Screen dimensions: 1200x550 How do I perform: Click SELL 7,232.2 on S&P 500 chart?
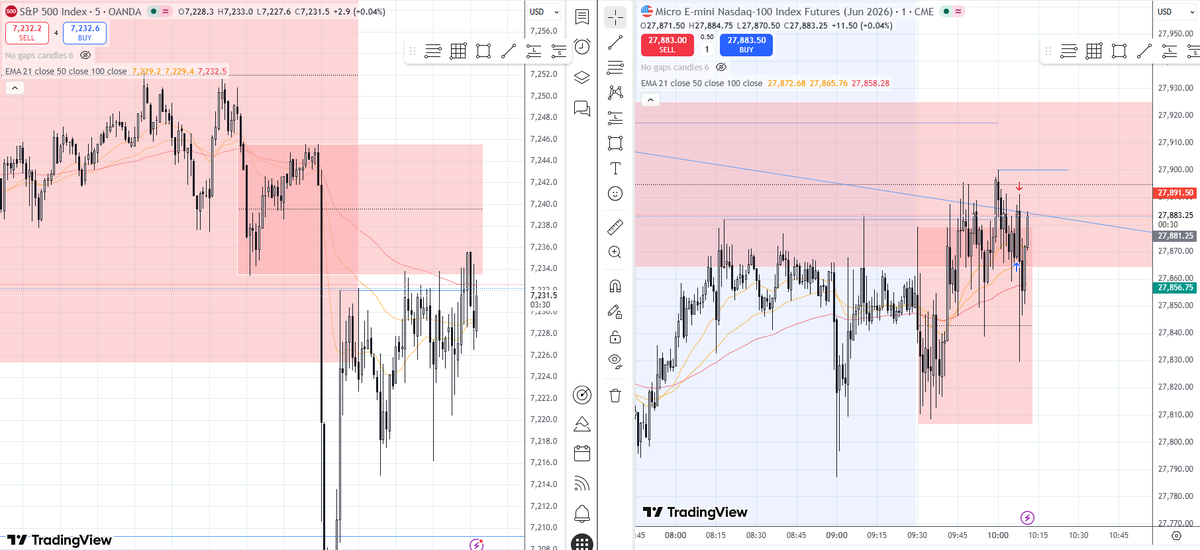(27, 33)
